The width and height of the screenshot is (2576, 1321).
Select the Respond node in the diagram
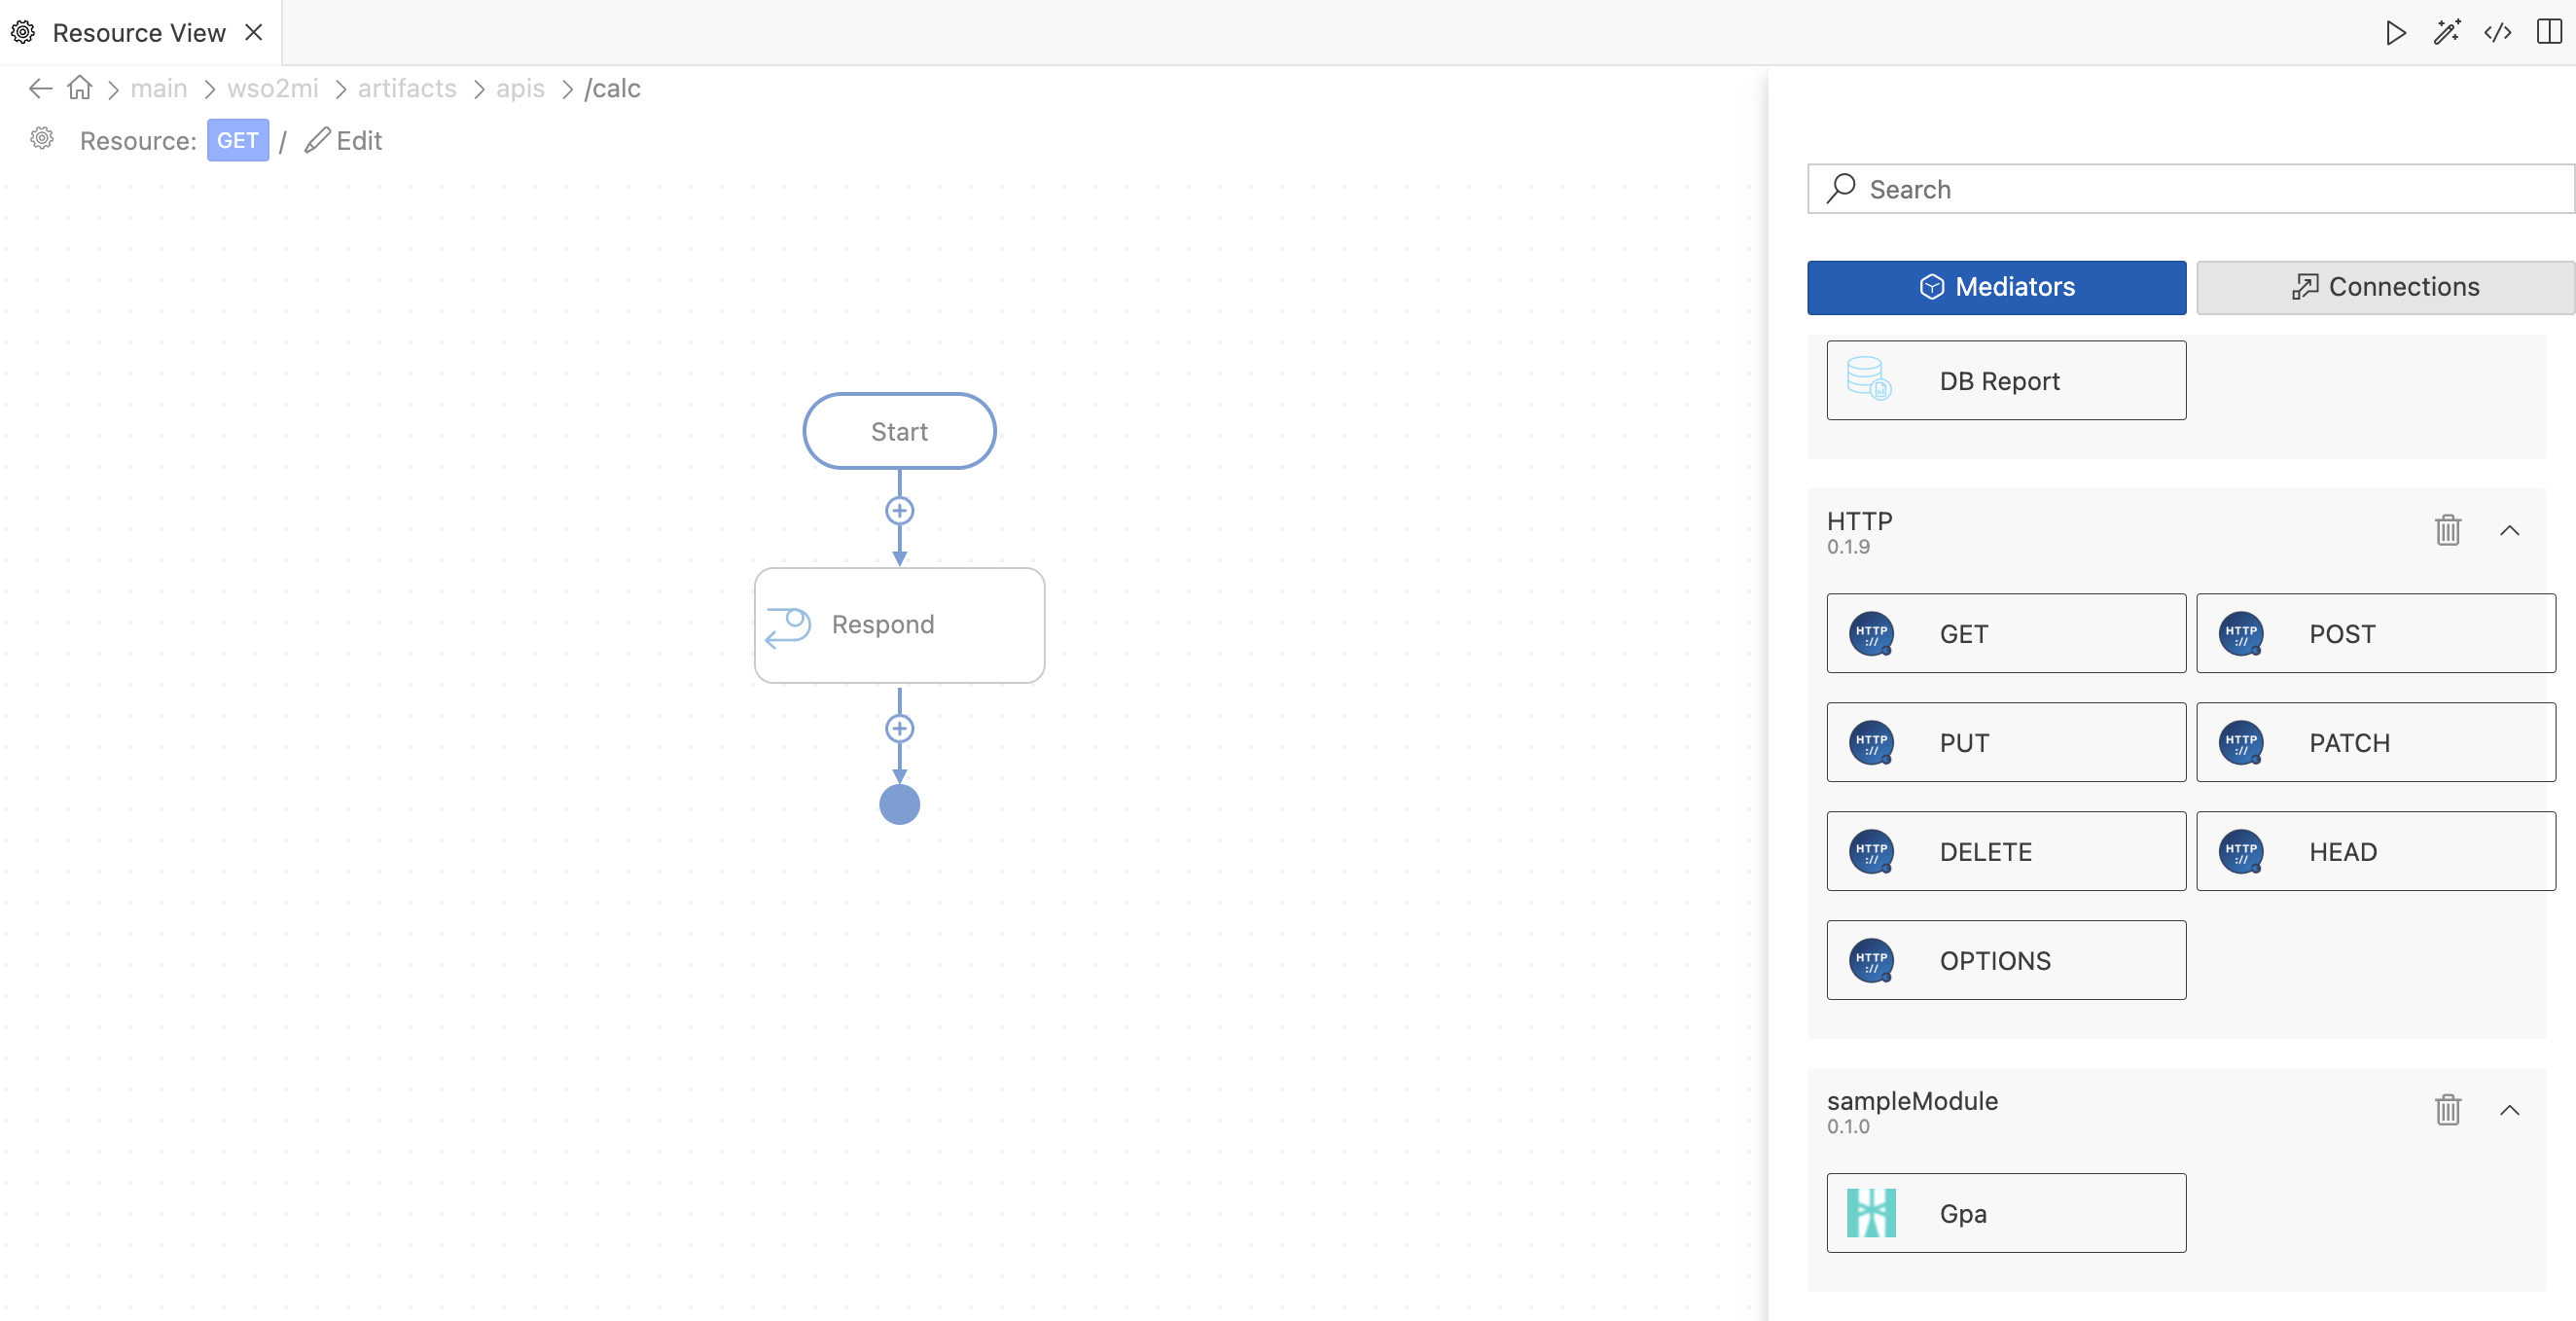[x=899, y=625]
